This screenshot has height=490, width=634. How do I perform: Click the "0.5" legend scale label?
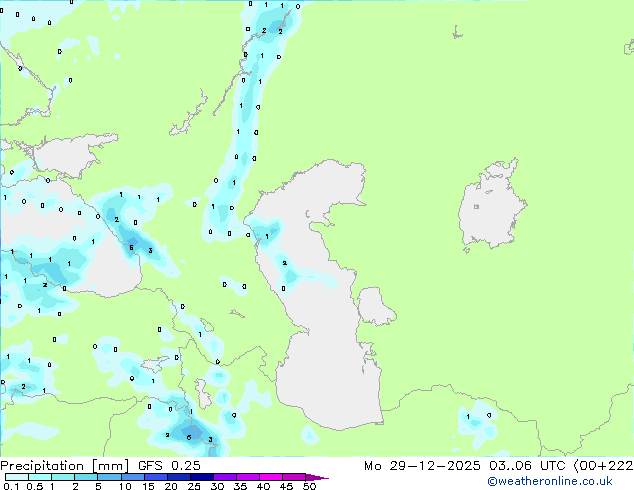[35, 486]
